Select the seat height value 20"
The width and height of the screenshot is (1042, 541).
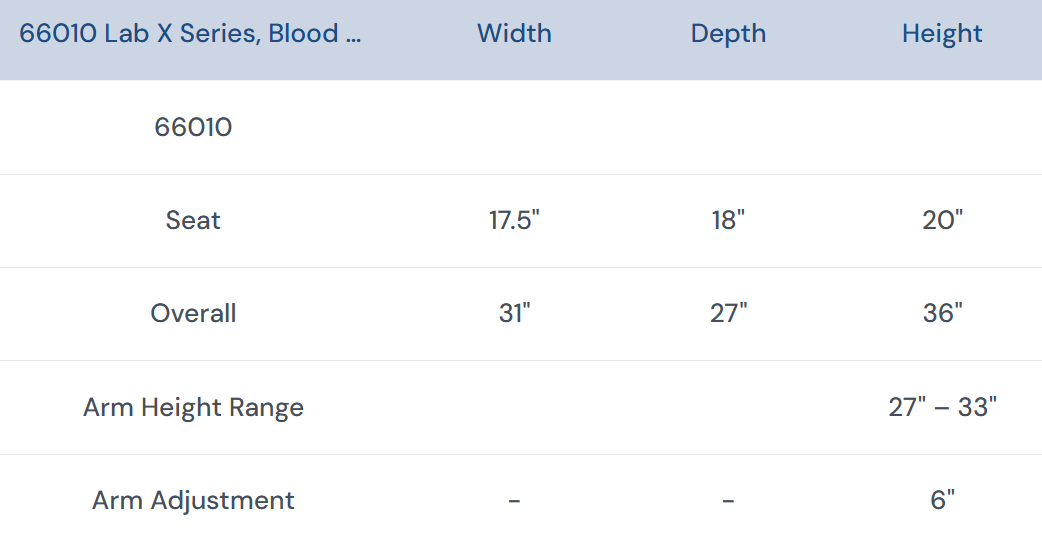coord(942,220)
